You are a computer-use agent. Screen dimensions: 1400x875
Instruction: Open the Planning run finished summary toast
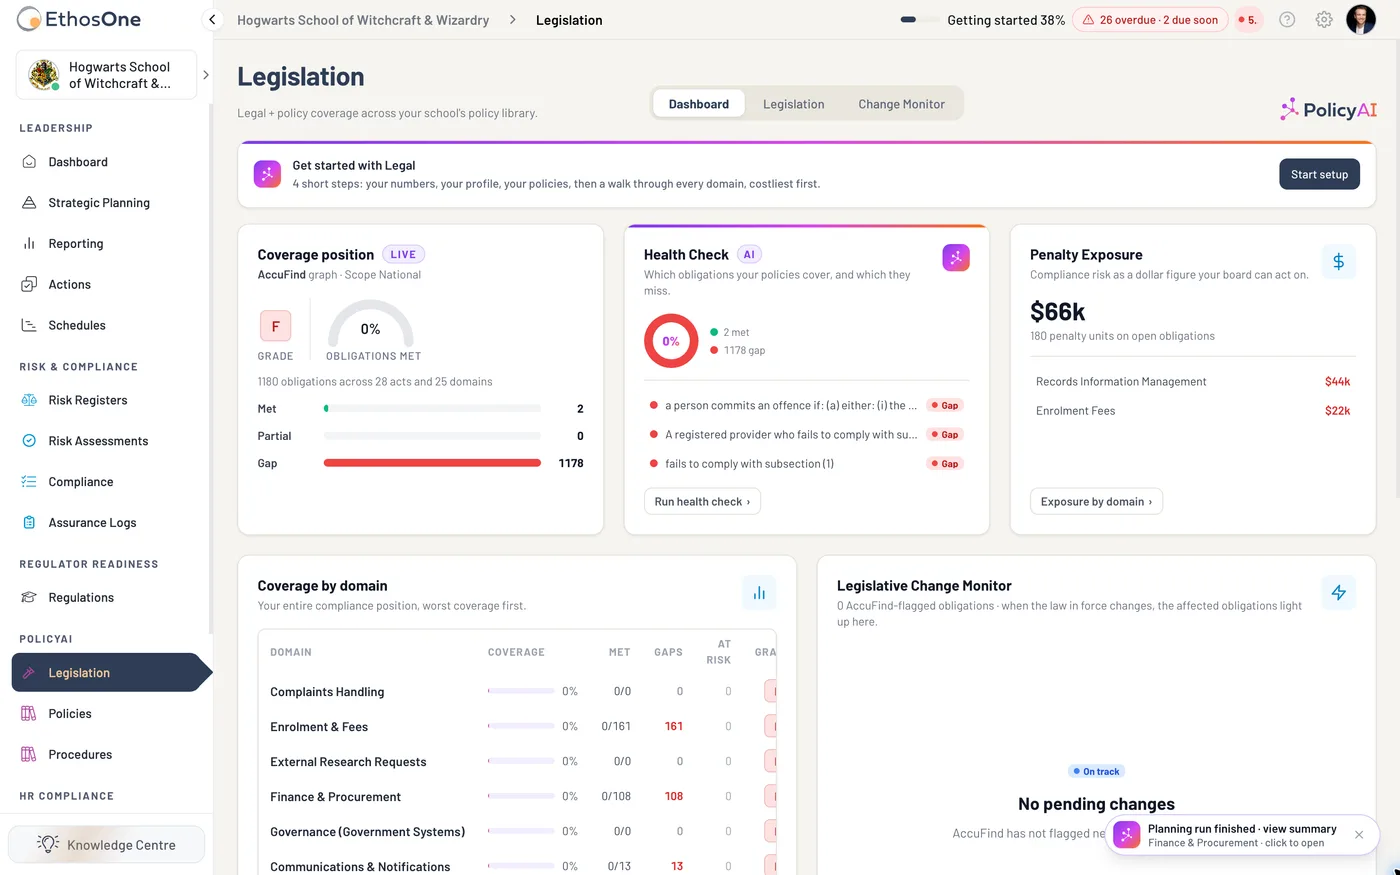(x=1241, y=835)
